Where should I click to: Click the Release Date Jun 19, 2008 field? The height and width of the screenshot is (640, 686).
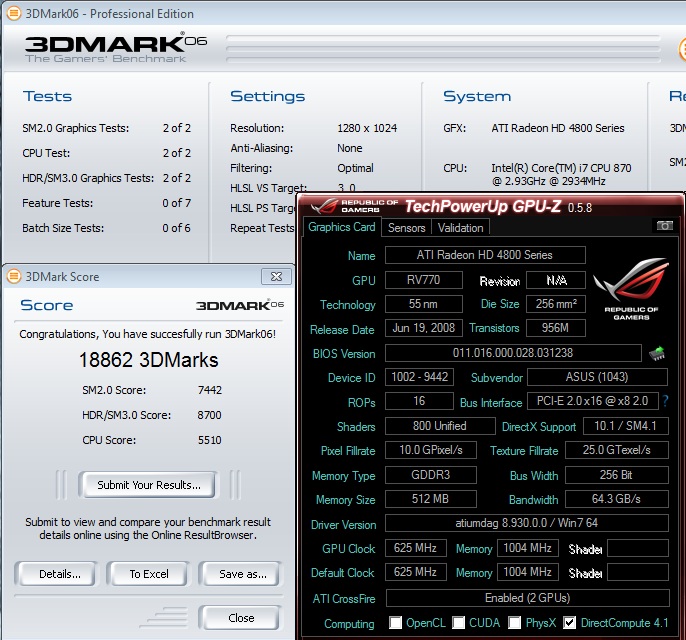(x=424, y=328)
